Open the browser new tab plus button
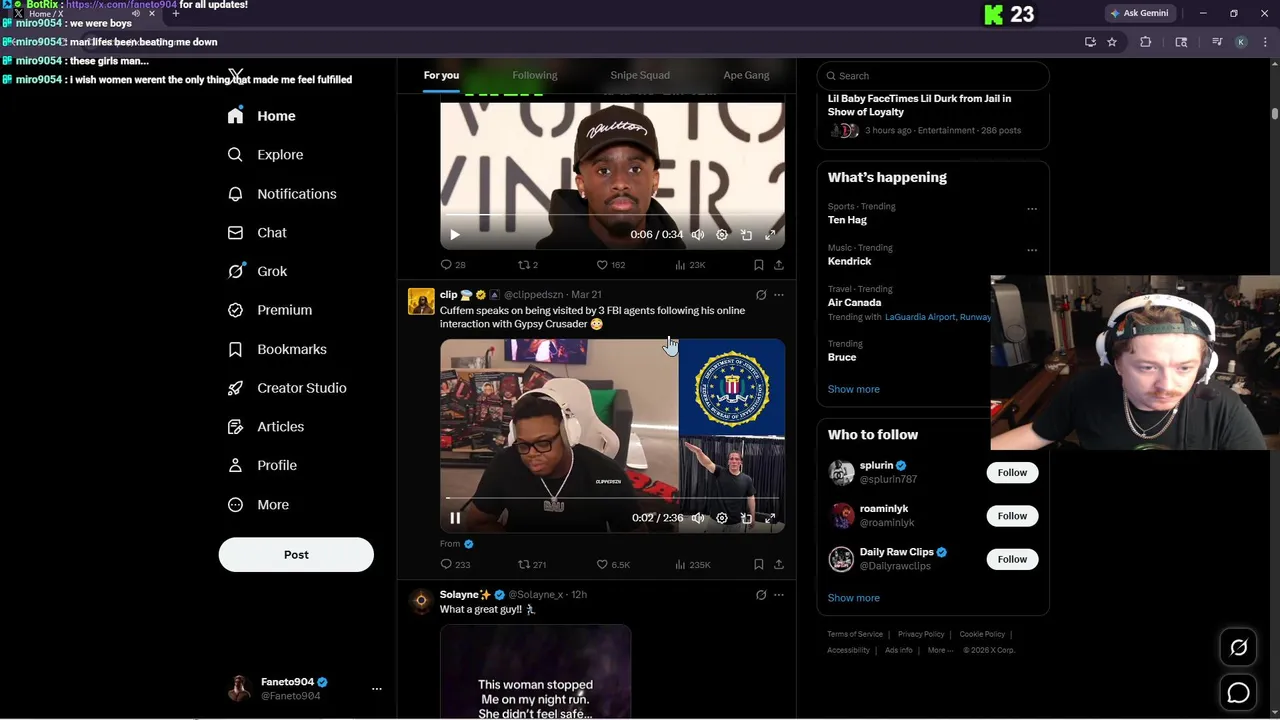1280x720 pixels. pyautogui.click(x=176, y=14)
